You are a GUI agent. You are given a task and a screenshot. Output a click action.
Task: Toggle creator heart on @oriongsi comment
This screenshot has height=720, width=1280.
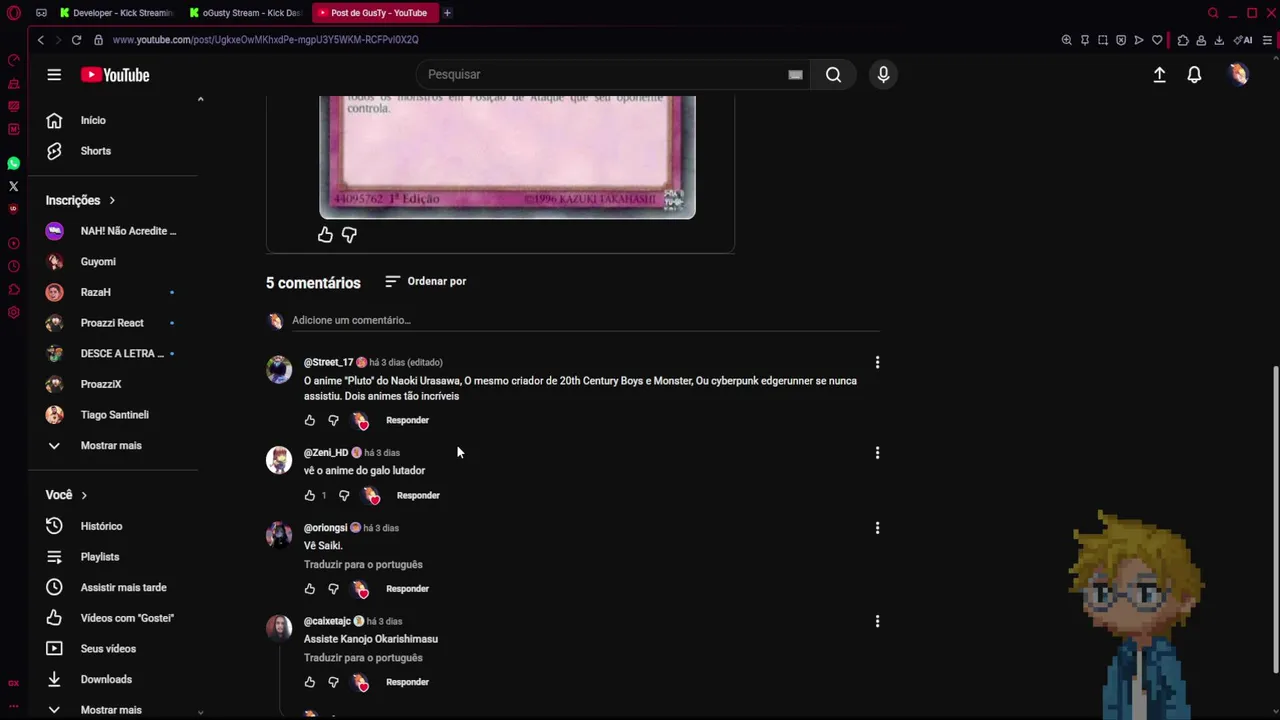[x=361, y=589]
